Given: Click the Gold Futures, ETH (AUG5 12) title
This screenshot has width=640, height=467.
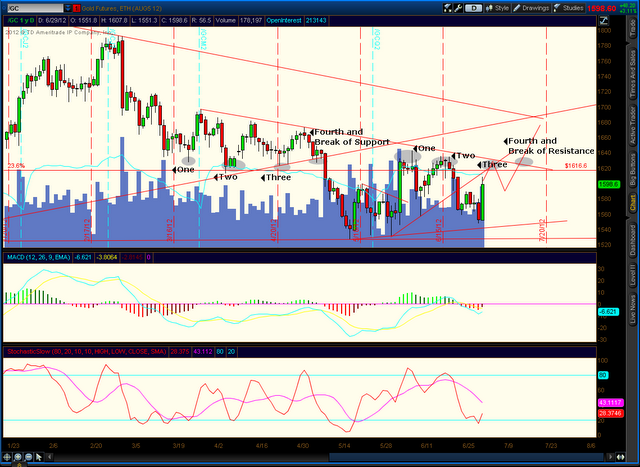Looking at the screenshot, I should (122, 8).
